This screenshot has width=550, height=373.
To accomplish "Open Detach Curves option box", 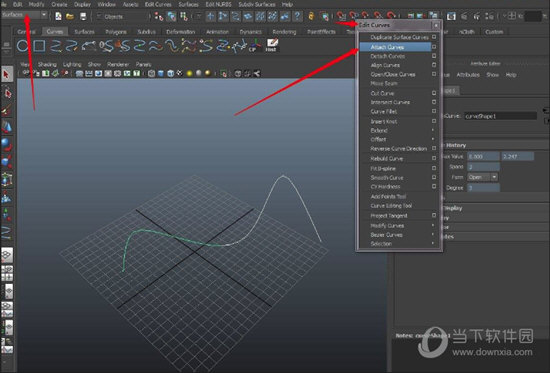I will coord(434,56).
